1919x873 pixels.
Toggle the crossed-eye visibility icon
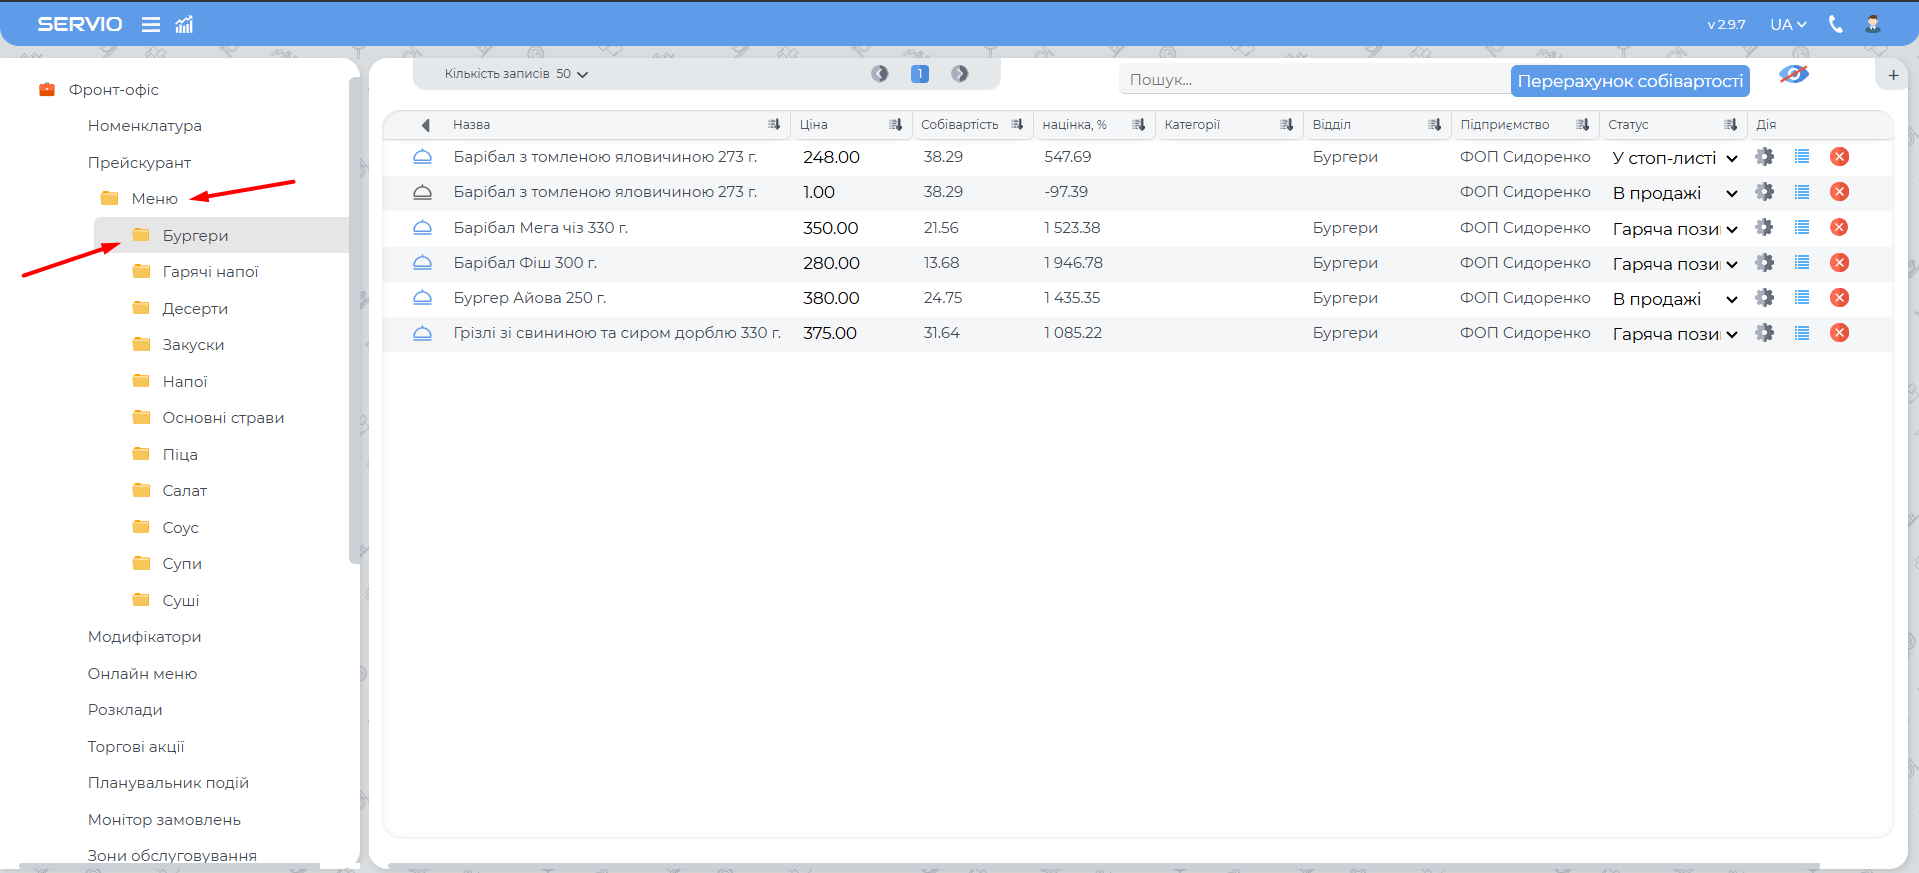pos(1793,75)
